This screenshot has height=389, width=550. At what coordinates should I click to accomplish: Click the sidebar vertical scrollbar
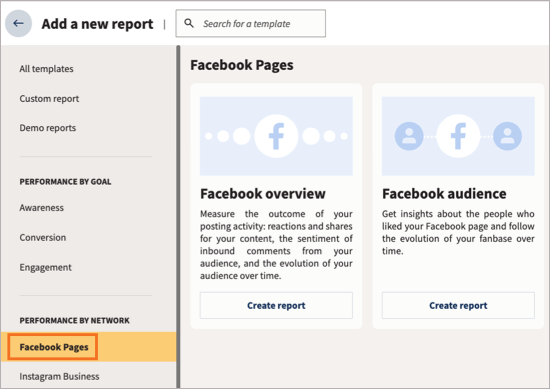[x=178, y=216]
